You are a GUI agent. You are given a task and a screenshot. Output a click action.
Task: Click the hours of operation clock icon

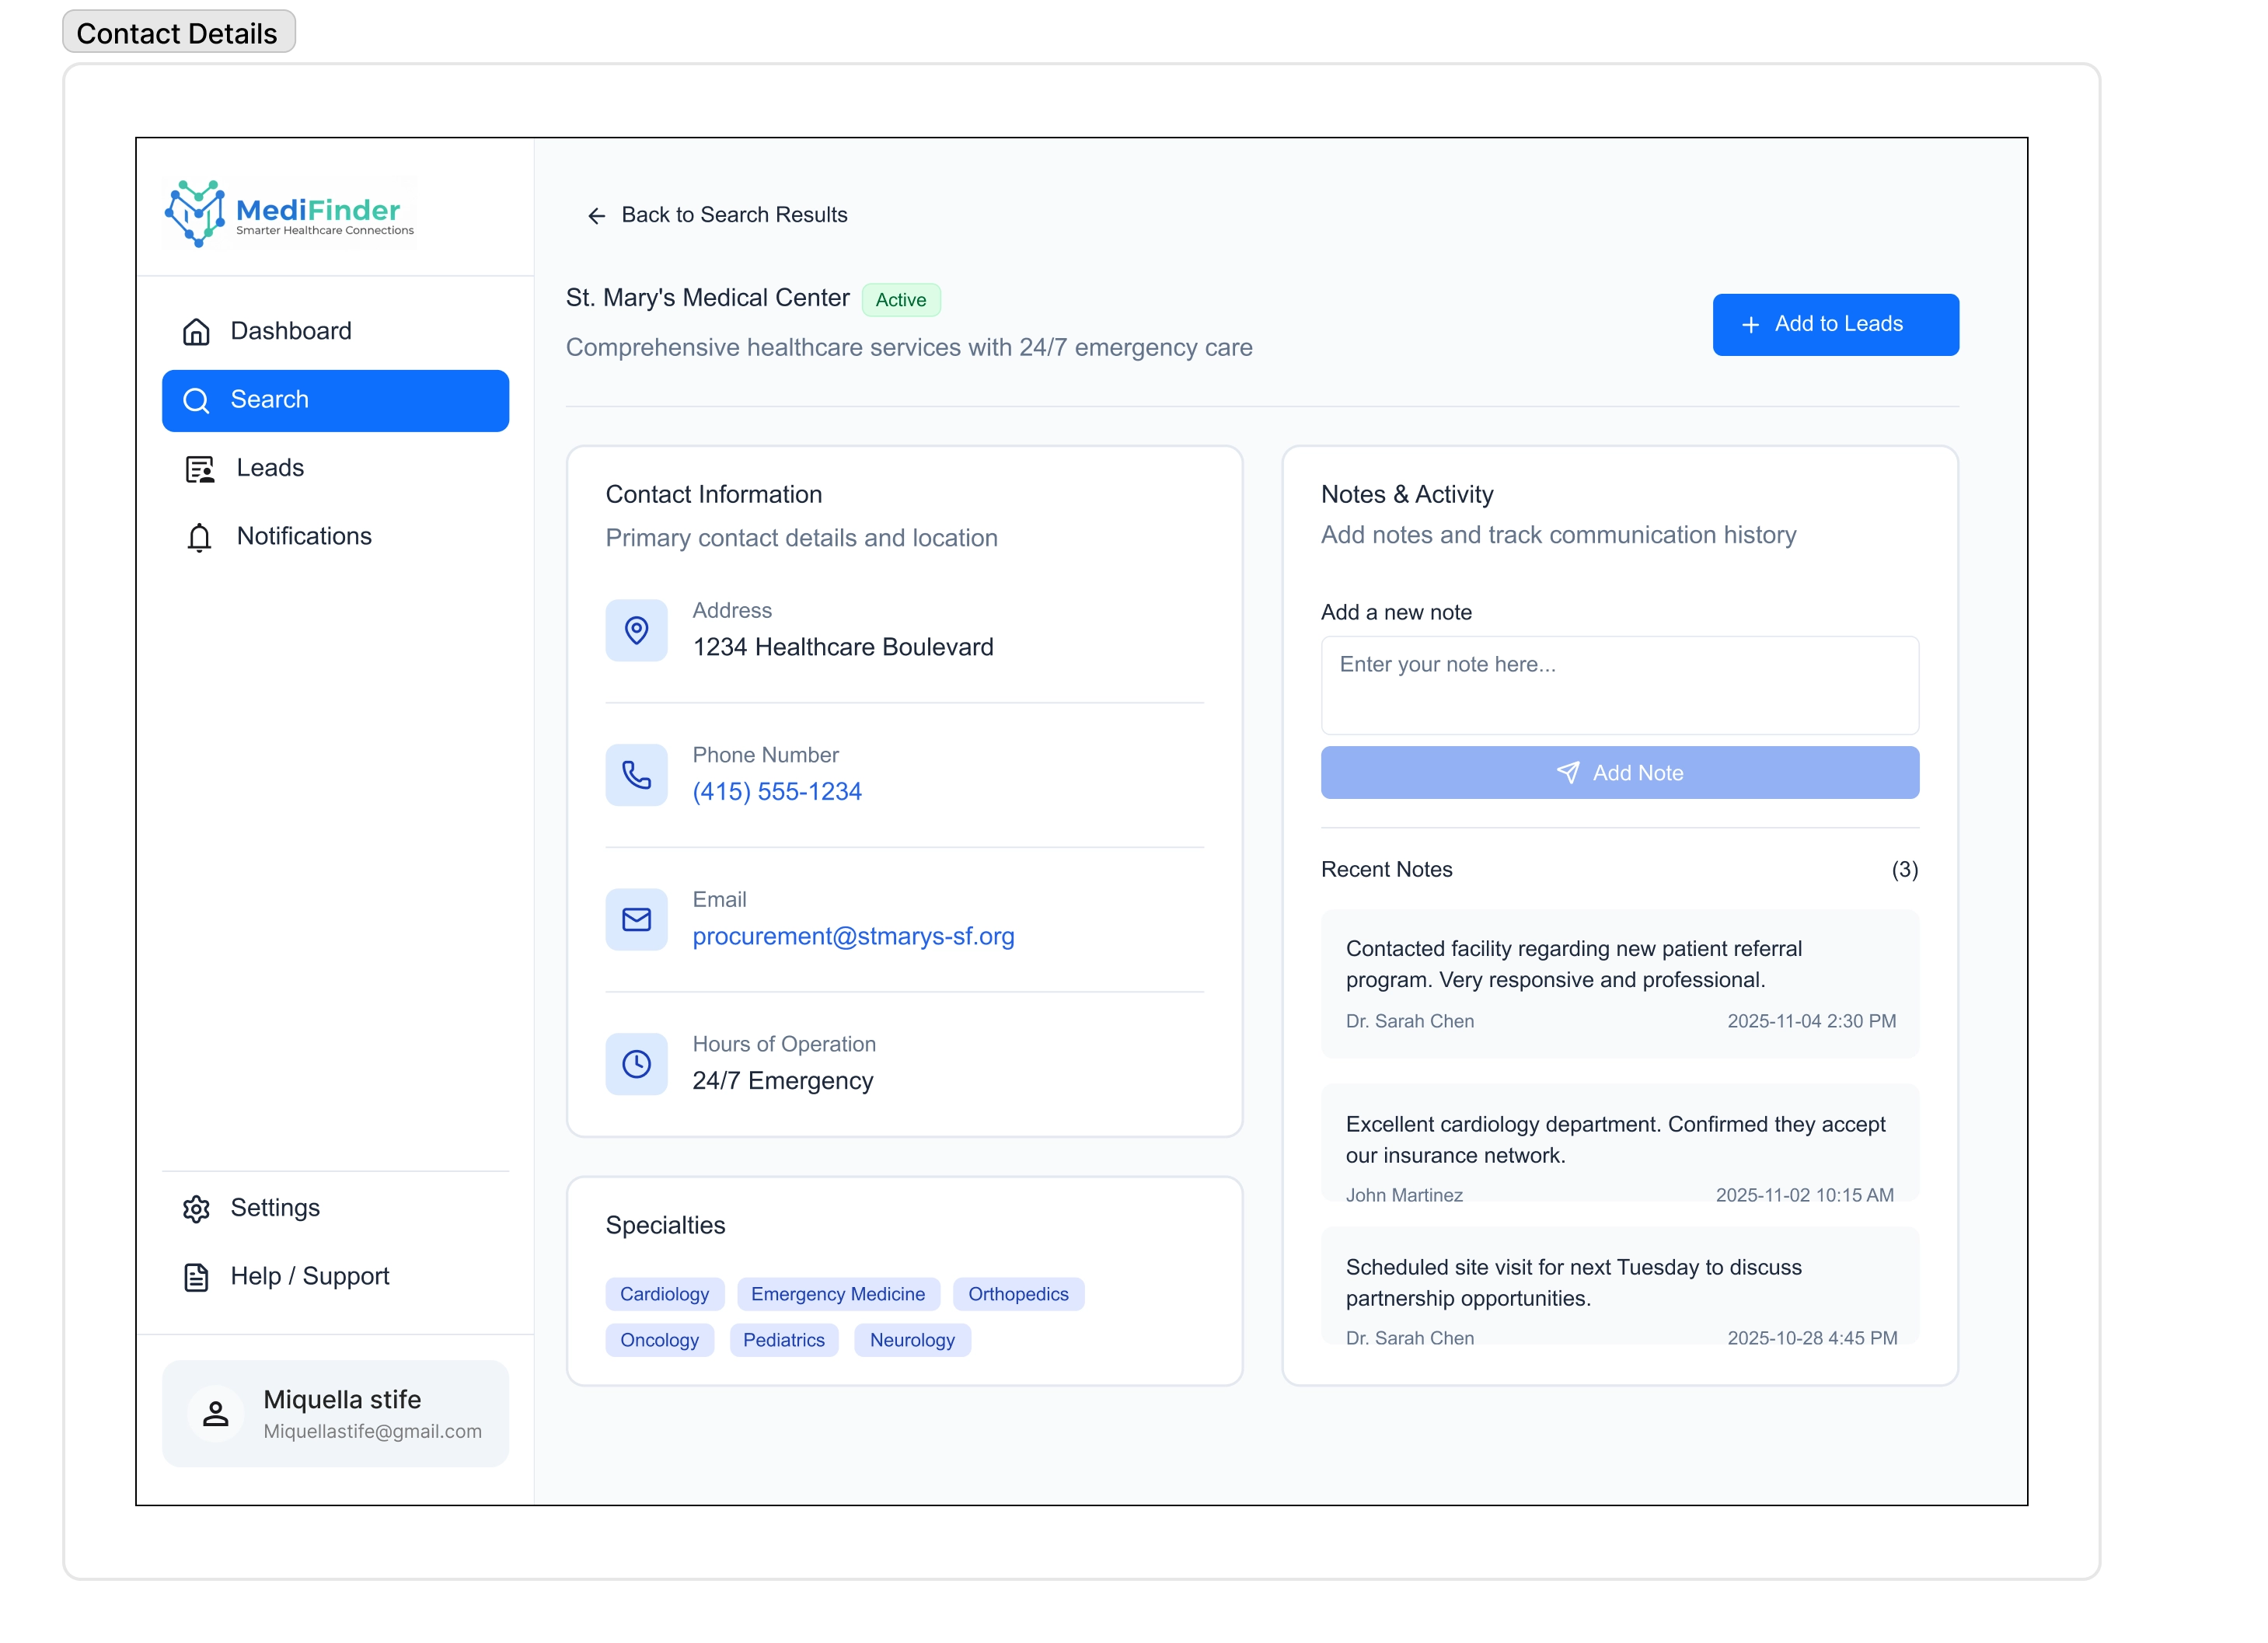pos(636,1064)
